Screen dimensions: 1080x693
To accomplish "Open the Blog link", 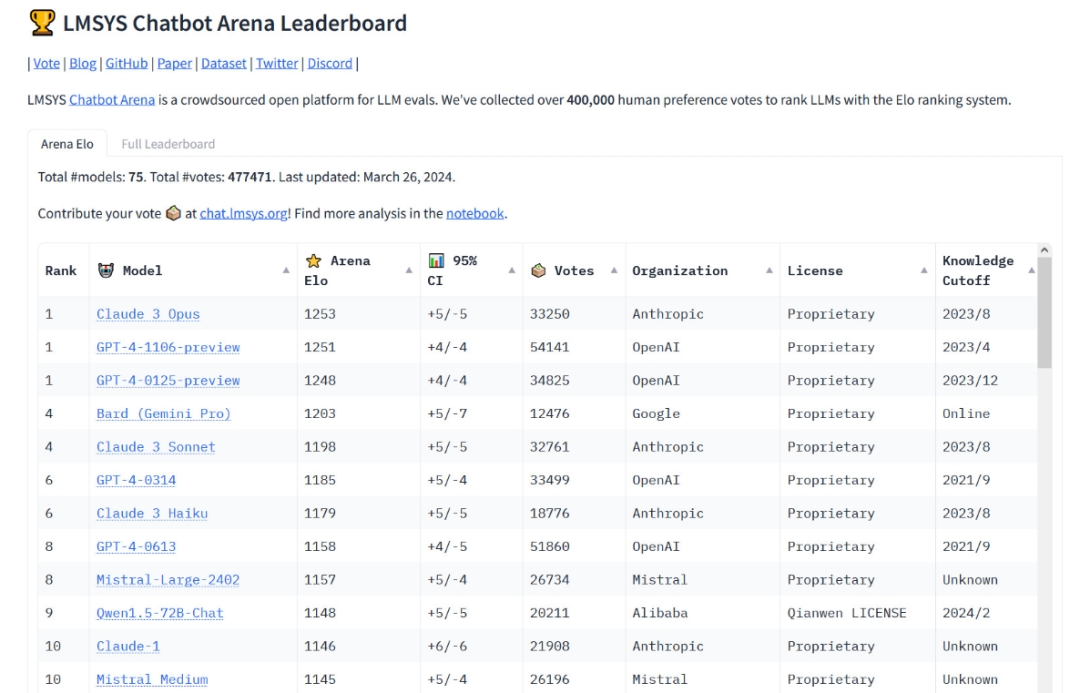I will coord(83,63).
